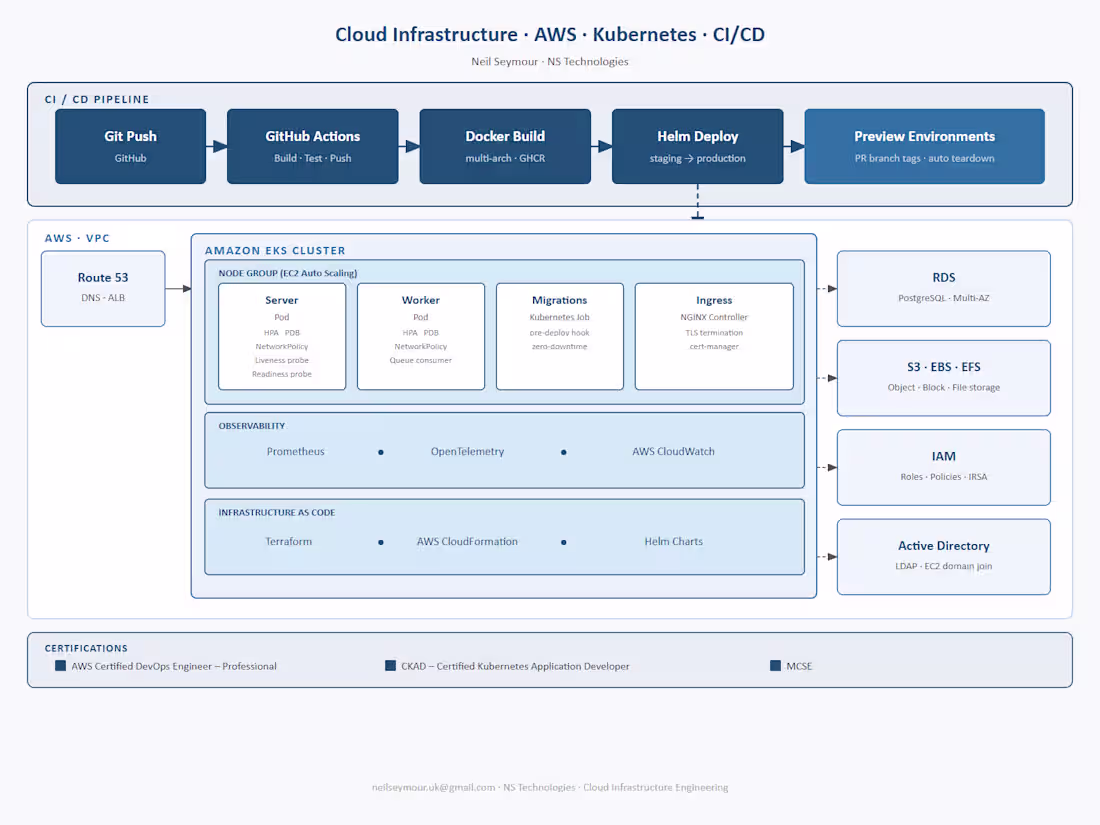Click the LDAP · EC2 domain join text
Viewport: 1100px width, 825px height.
click(944, 566)
